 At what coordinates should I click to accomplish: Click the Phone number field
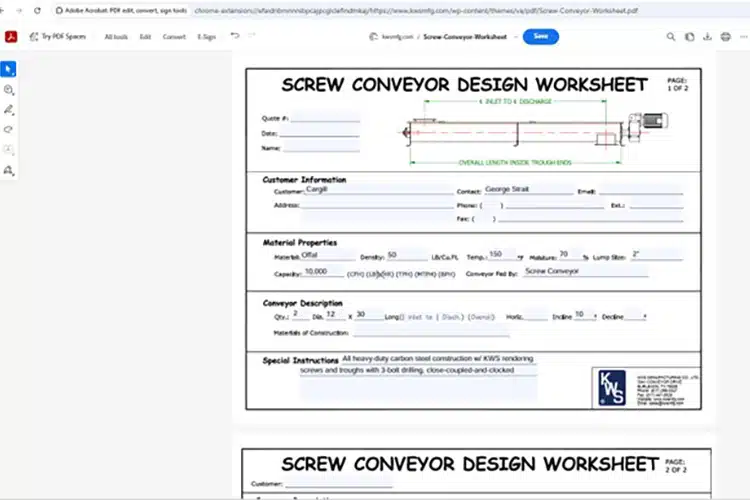pos(555,204)
